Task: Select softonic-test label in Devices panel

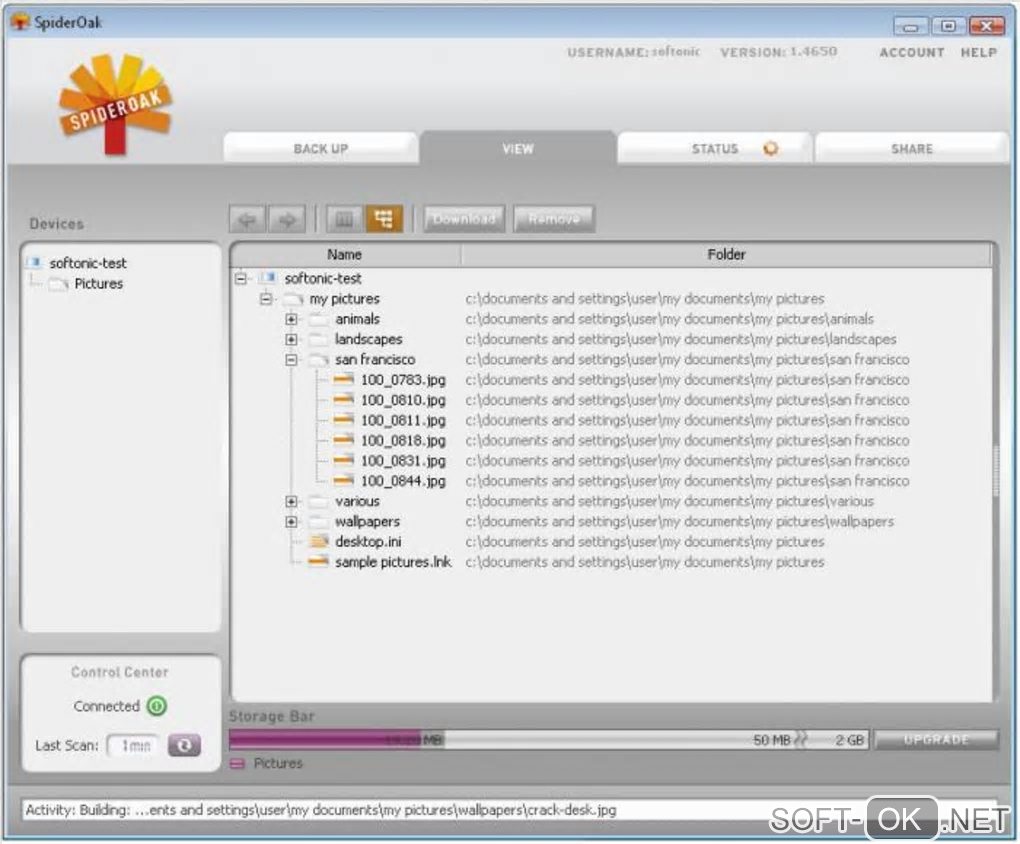Action: coord(88,263)
